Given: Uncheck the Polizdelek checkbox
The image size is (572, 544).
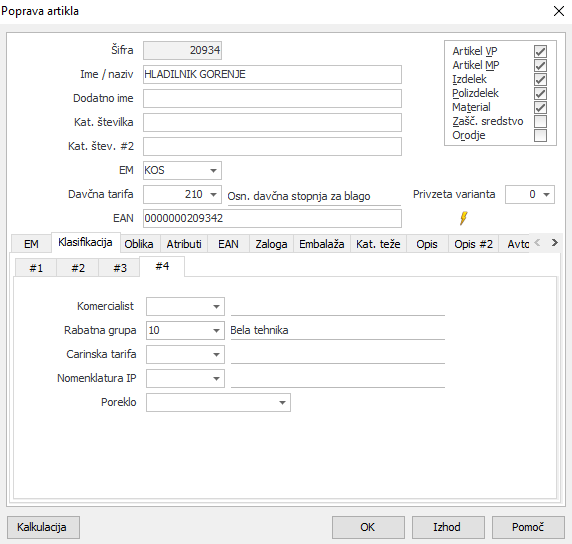Looking at the screenshot, I should [540, 93].
